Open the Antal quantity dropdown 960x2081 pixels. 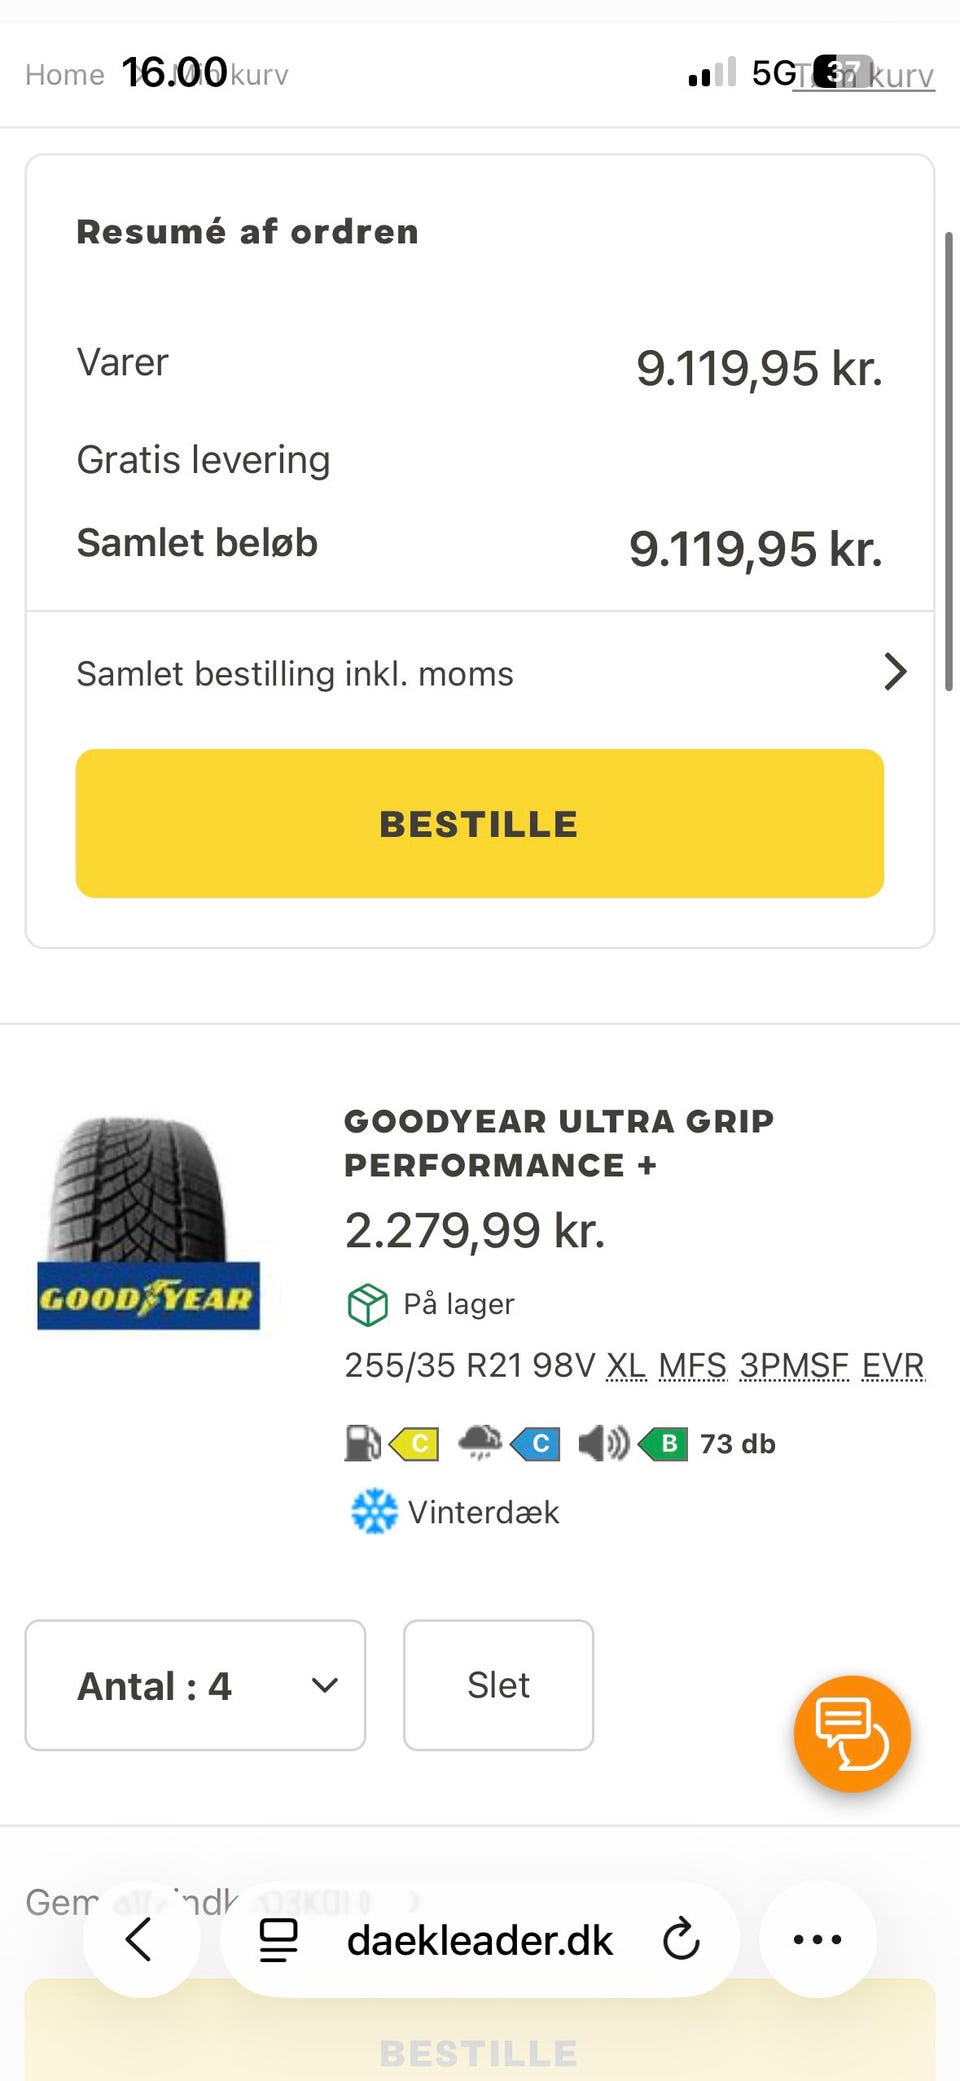click(195, 1686)
